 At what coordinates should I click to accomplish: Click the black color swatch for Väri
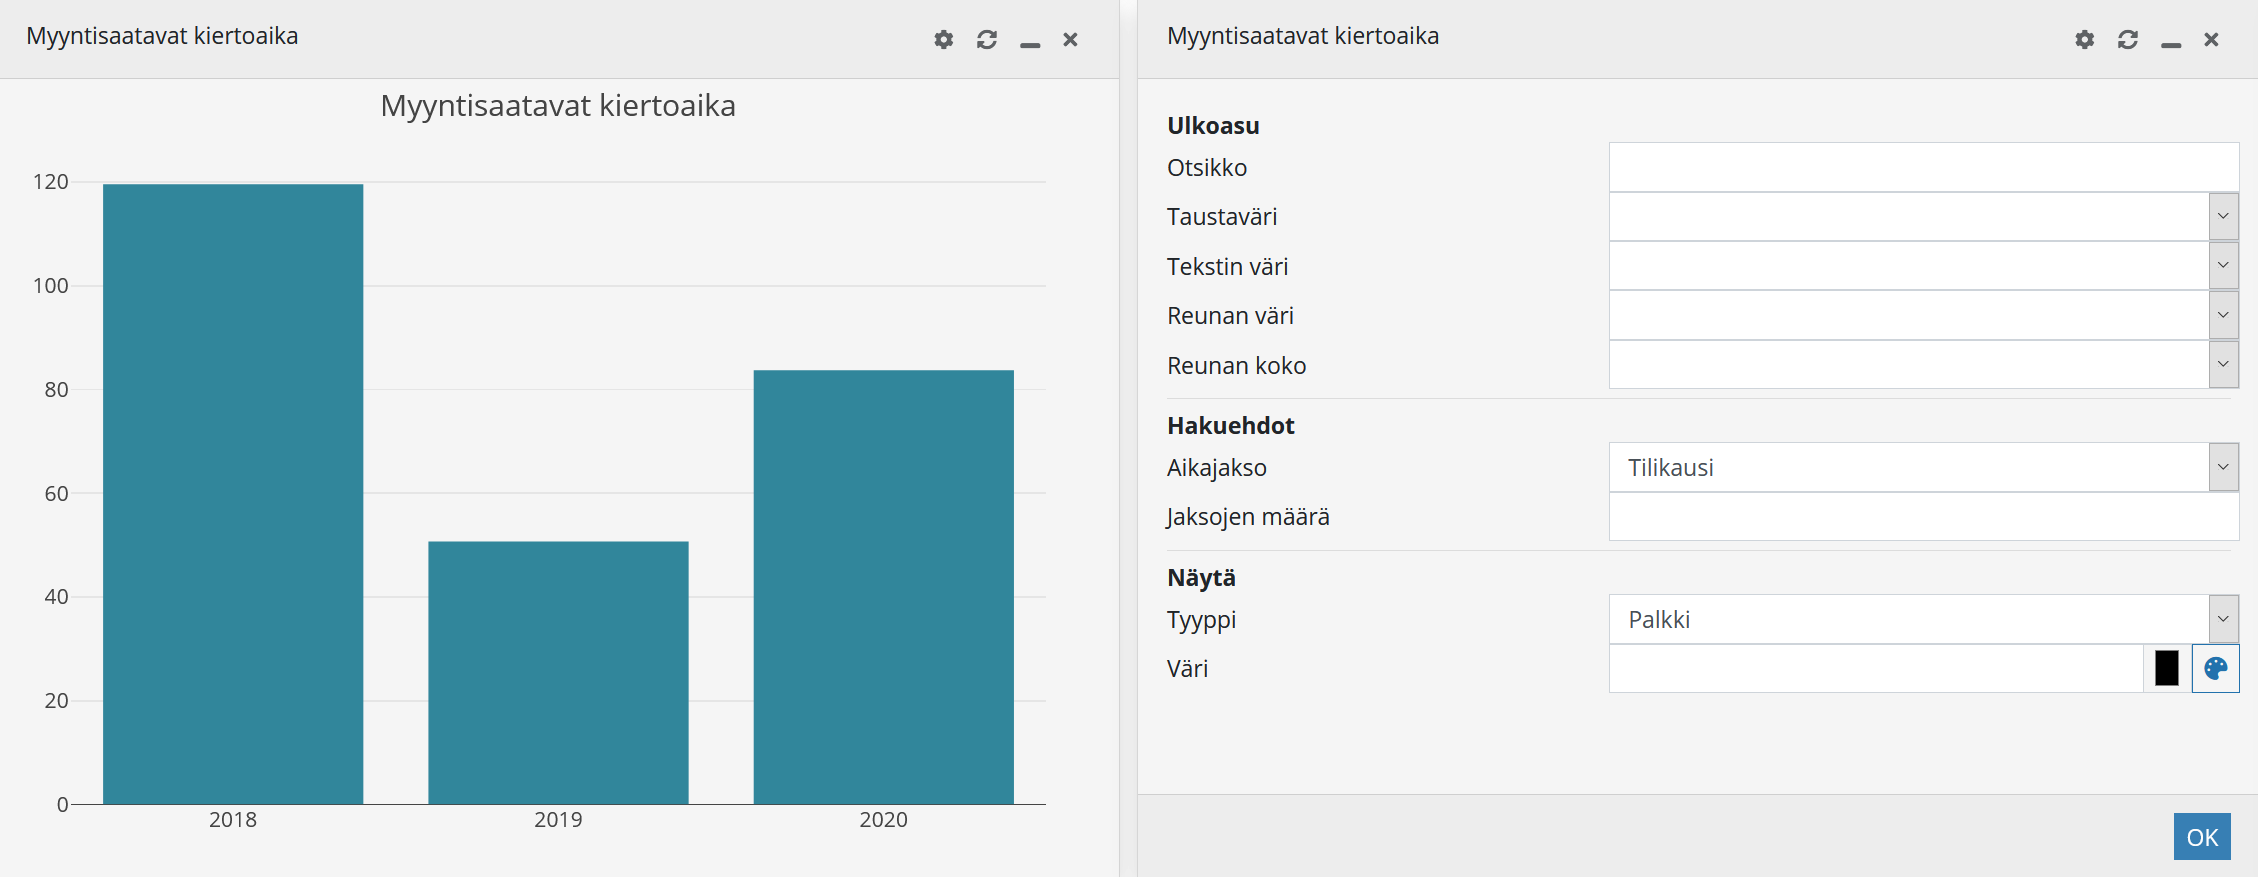click(2166, 669)
